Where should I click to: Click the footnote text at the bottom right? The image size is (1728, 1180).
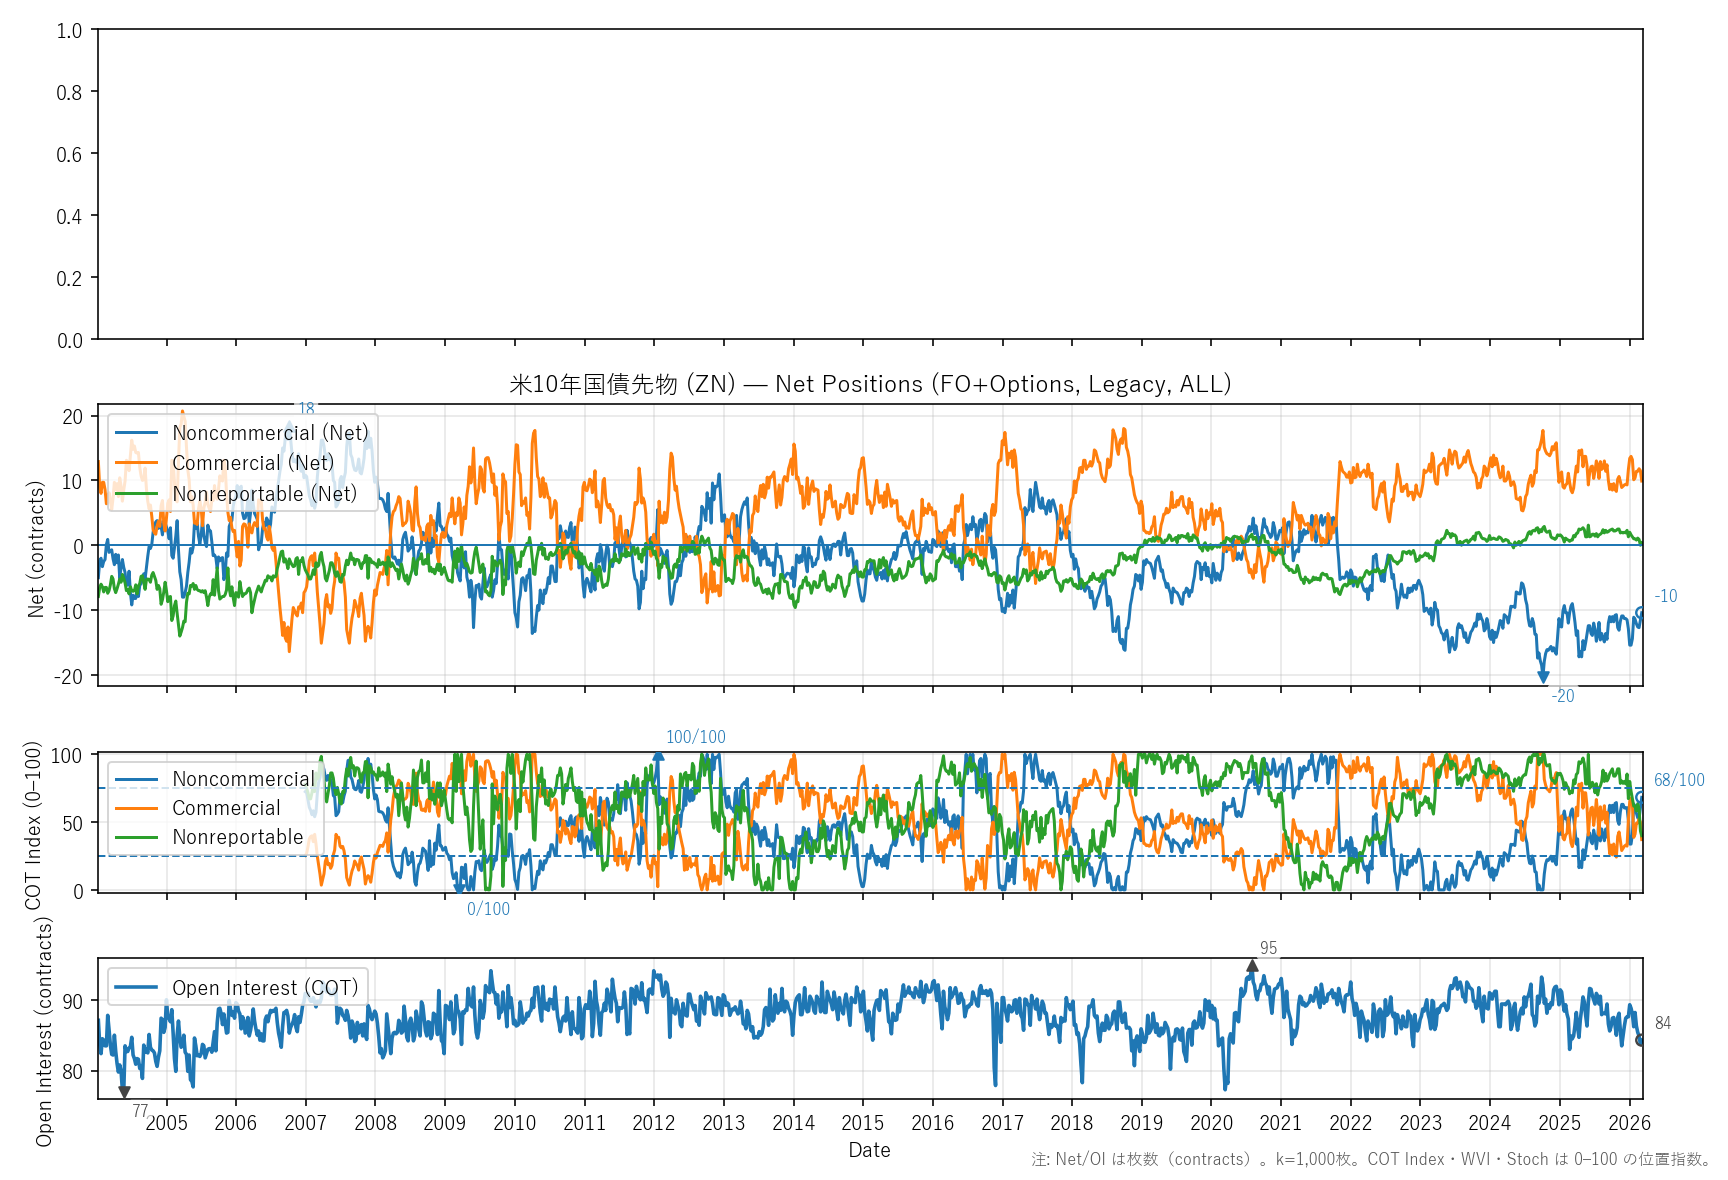[1371, 1160]
